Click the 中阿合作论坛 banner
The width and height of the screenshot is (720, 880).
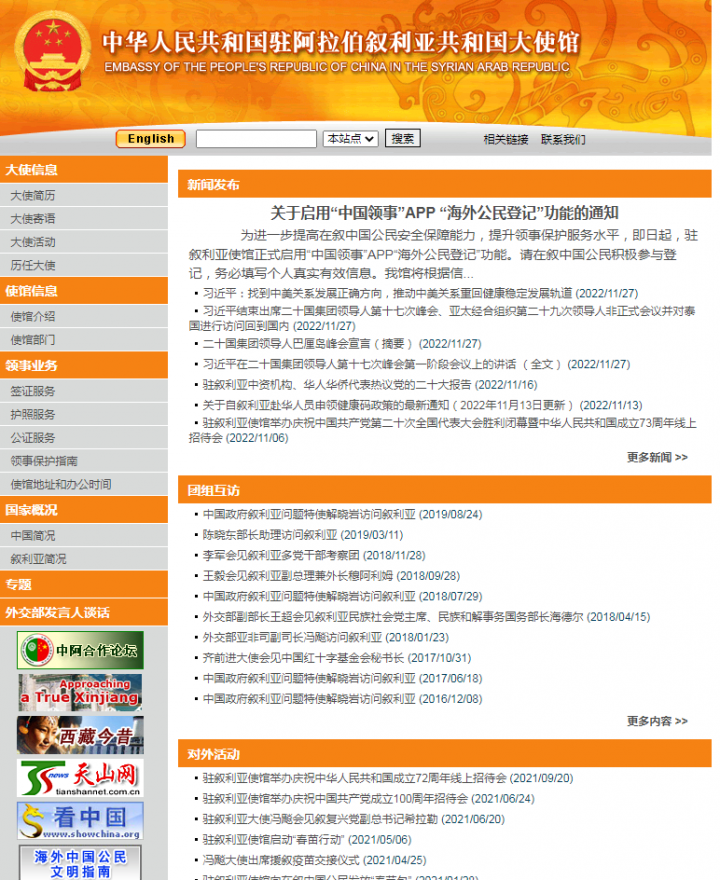point(80,650)
